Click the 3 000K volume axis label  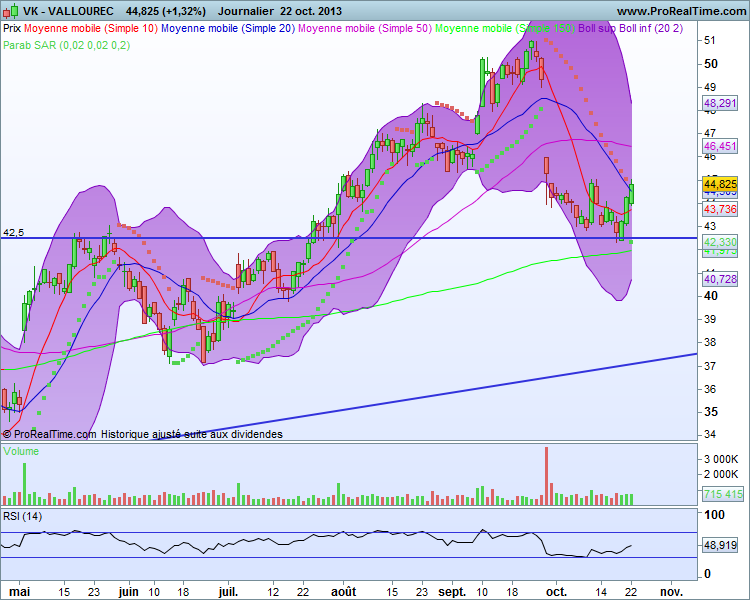[x=721, y=459]
